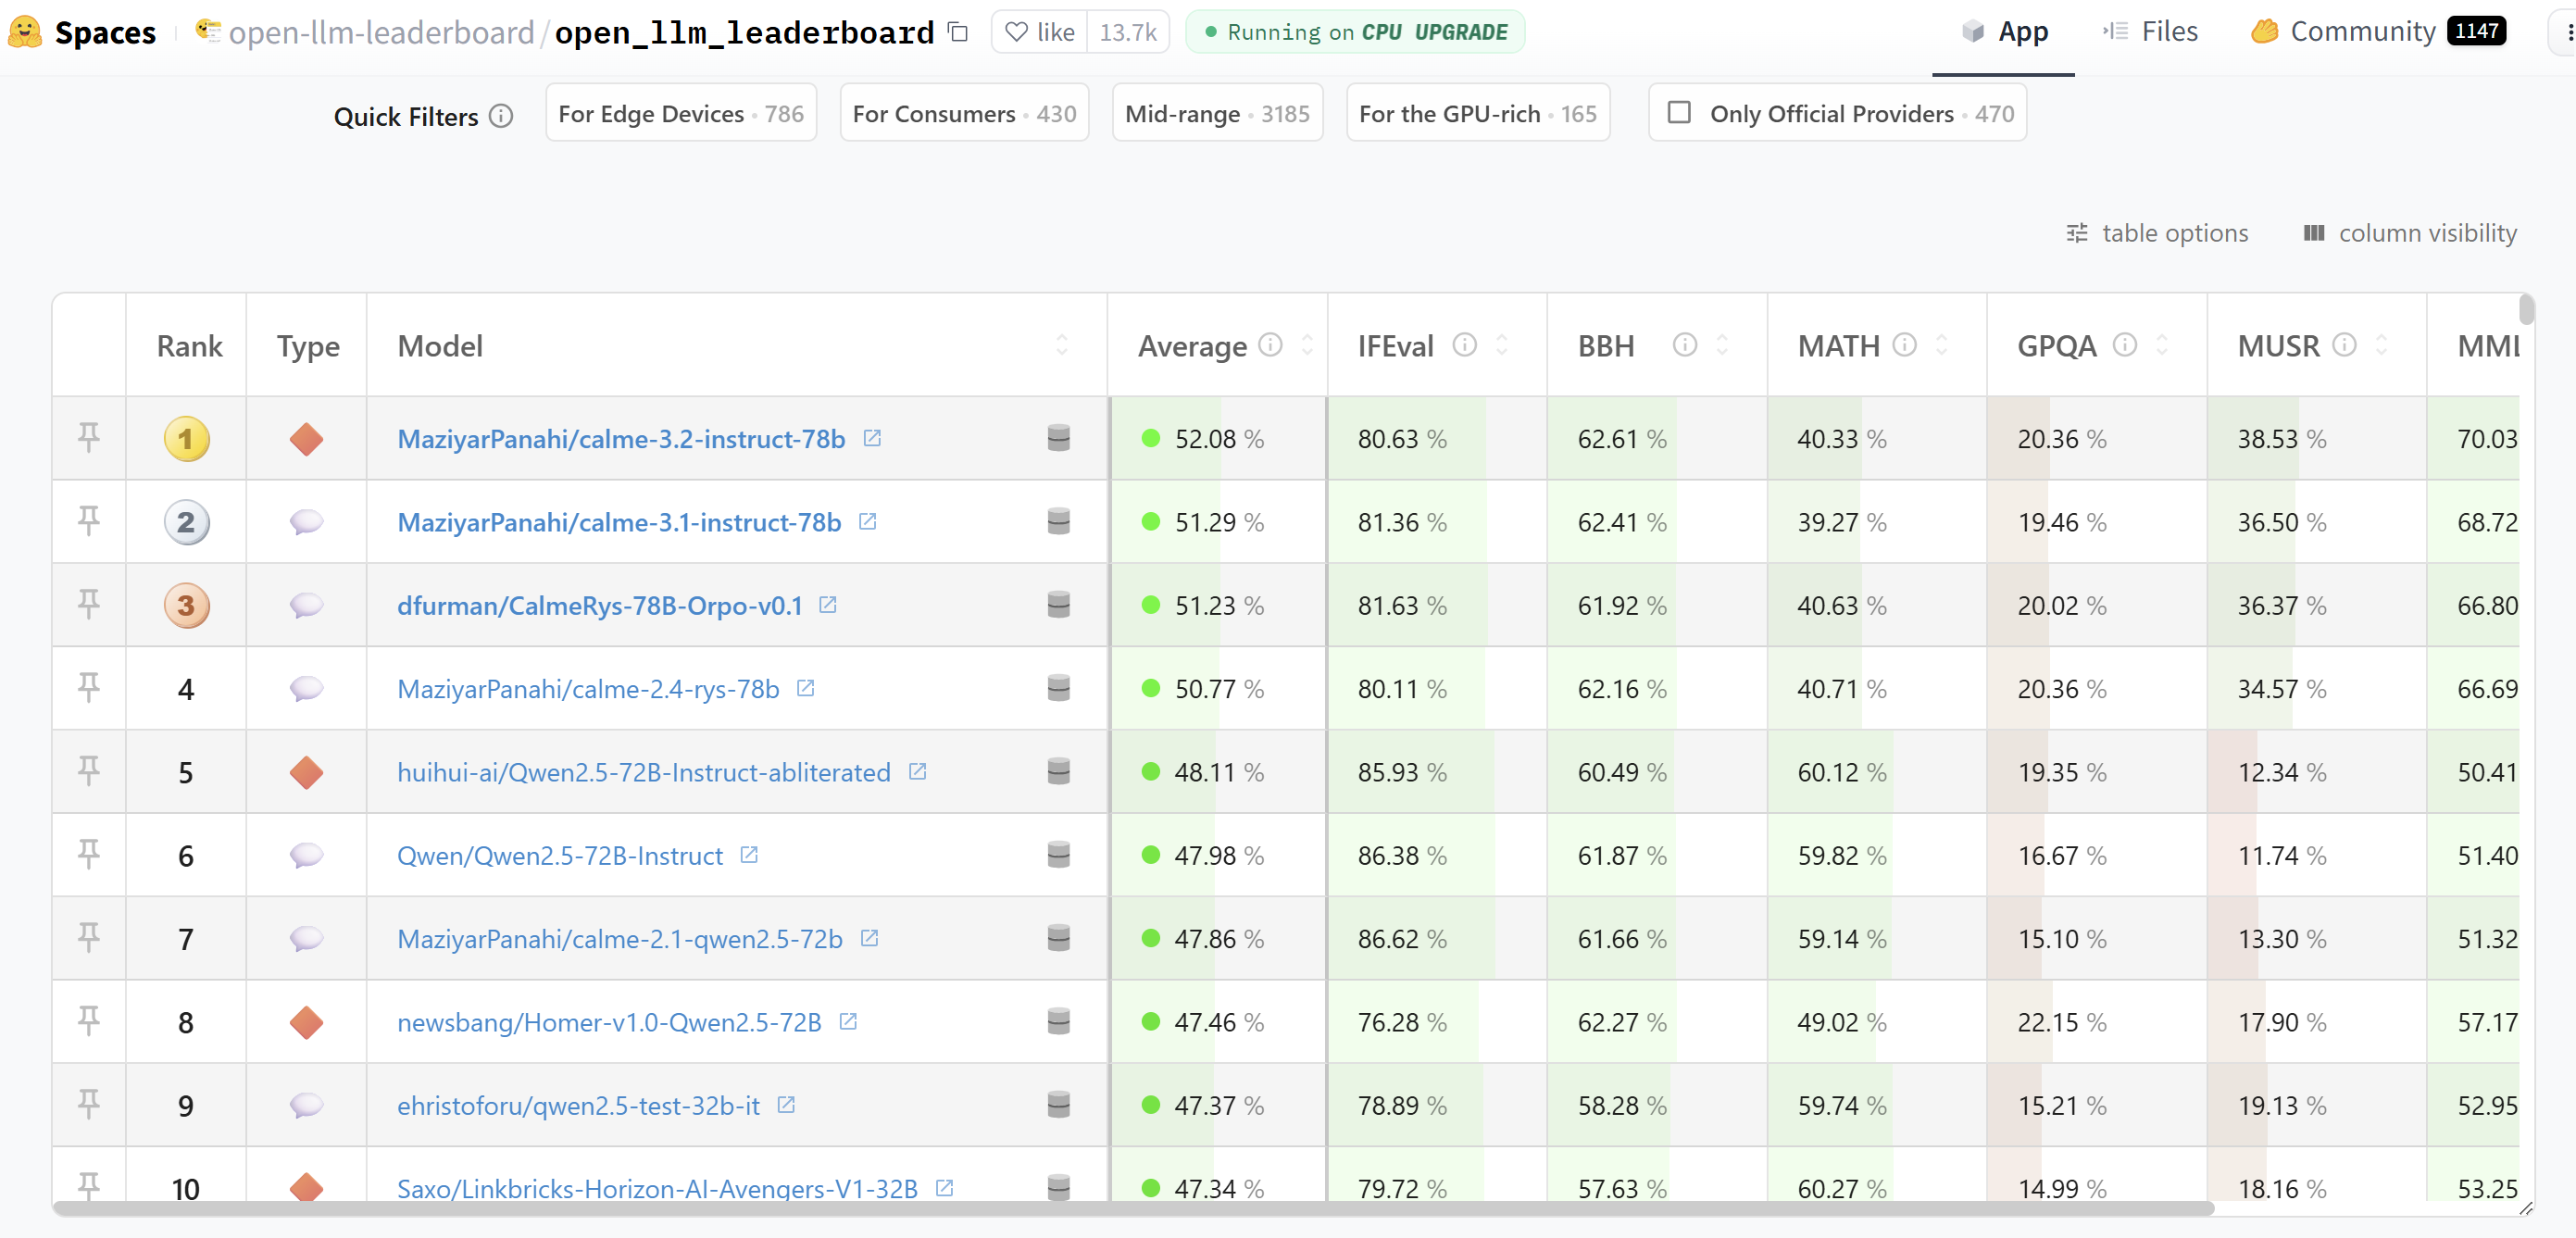This screenshot has width=2576, height=1238.
Task: Sort the GPQA column
Action: (x=2162, y=345)
